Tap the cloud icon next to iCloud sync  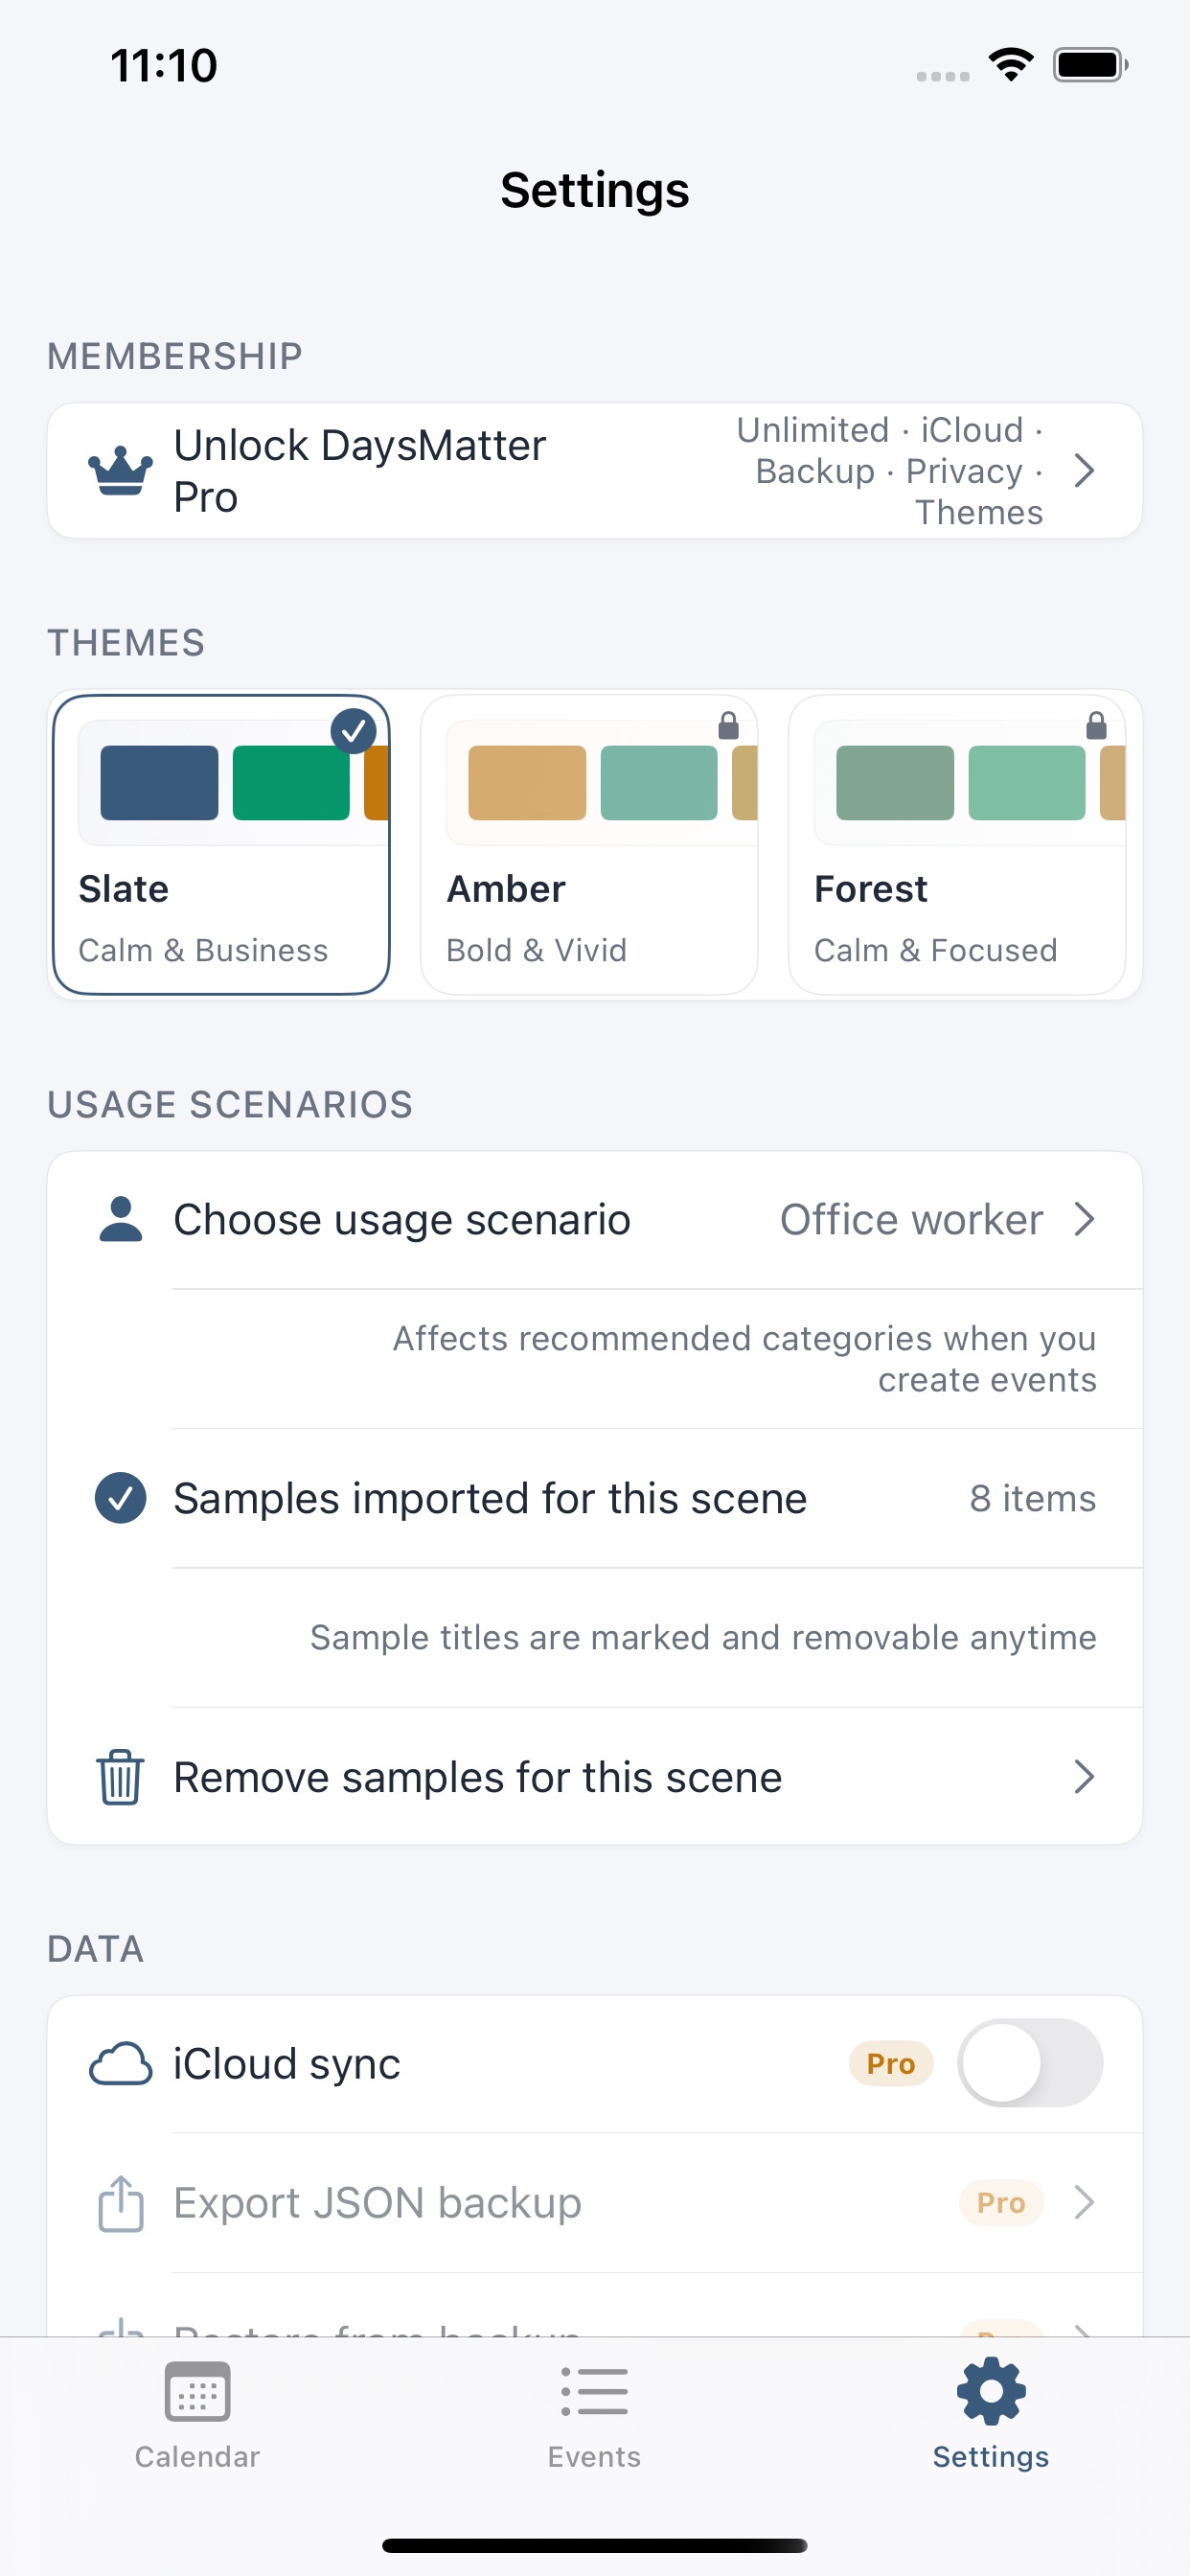[x=120, y=2063]
